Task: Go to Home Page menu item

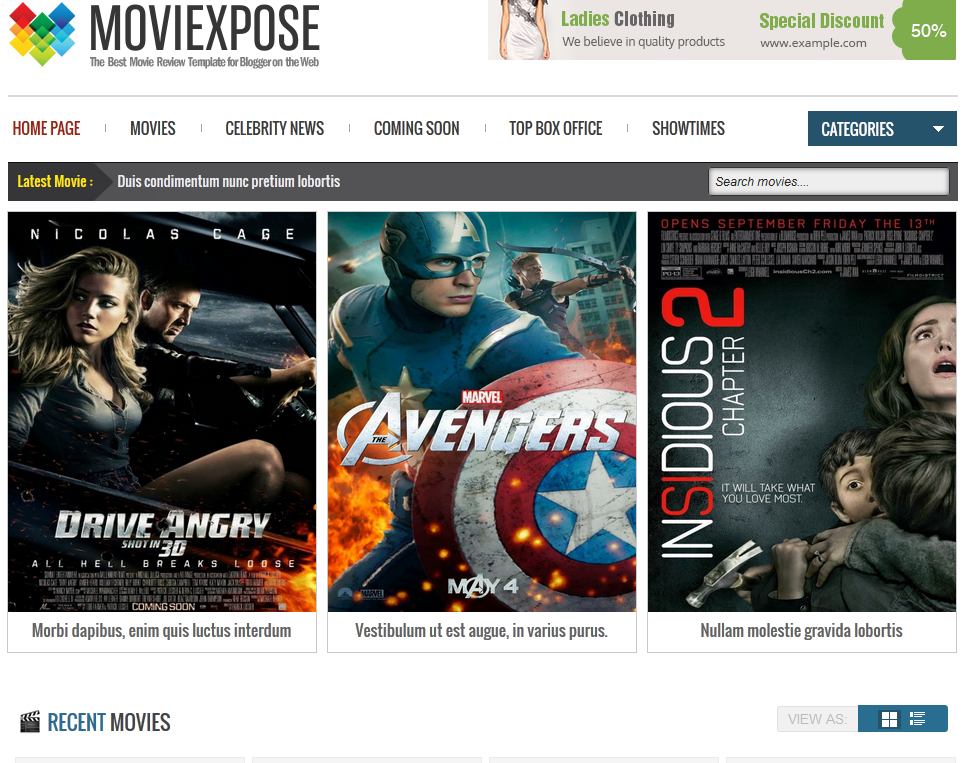Action: (x=47, y=129)
